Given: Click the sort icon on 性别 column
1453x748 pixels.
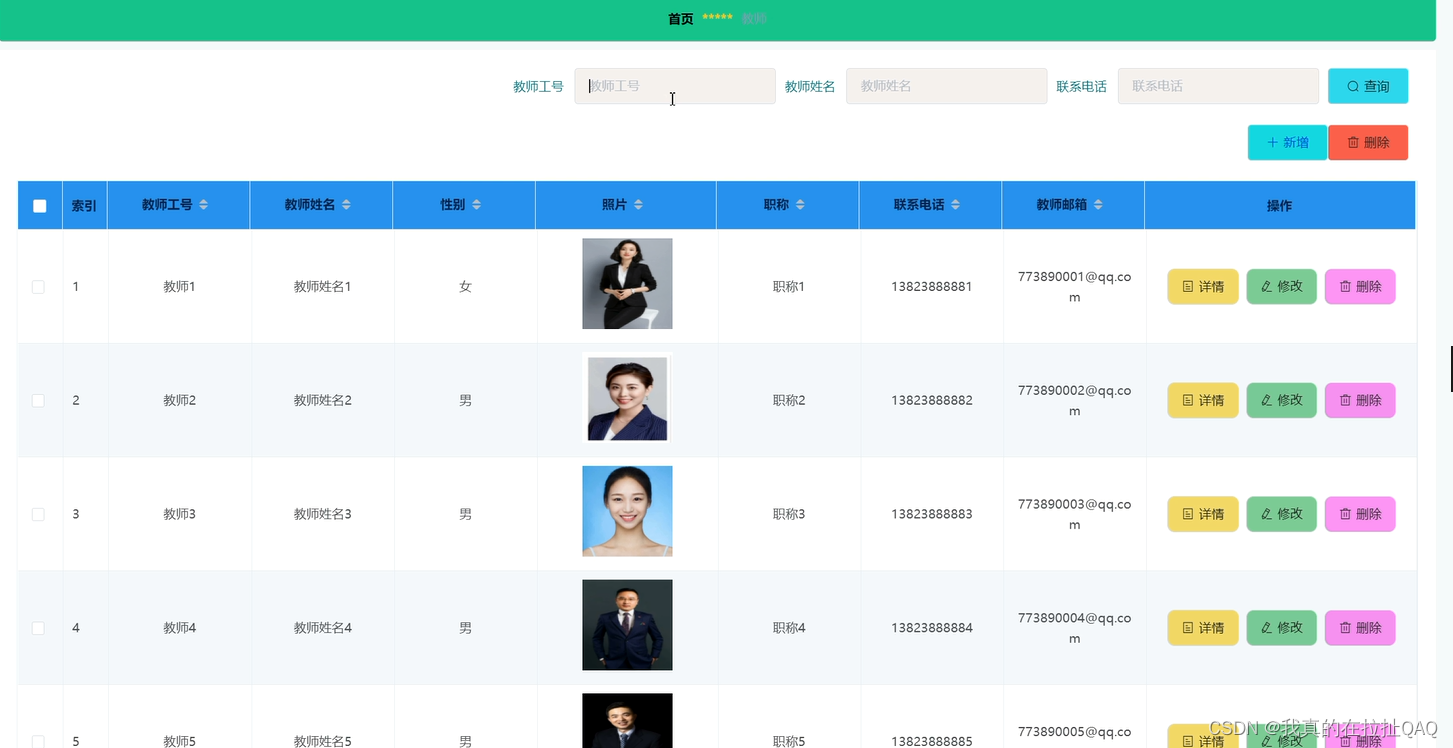Looking at the screenshot, I should point(477,204).
